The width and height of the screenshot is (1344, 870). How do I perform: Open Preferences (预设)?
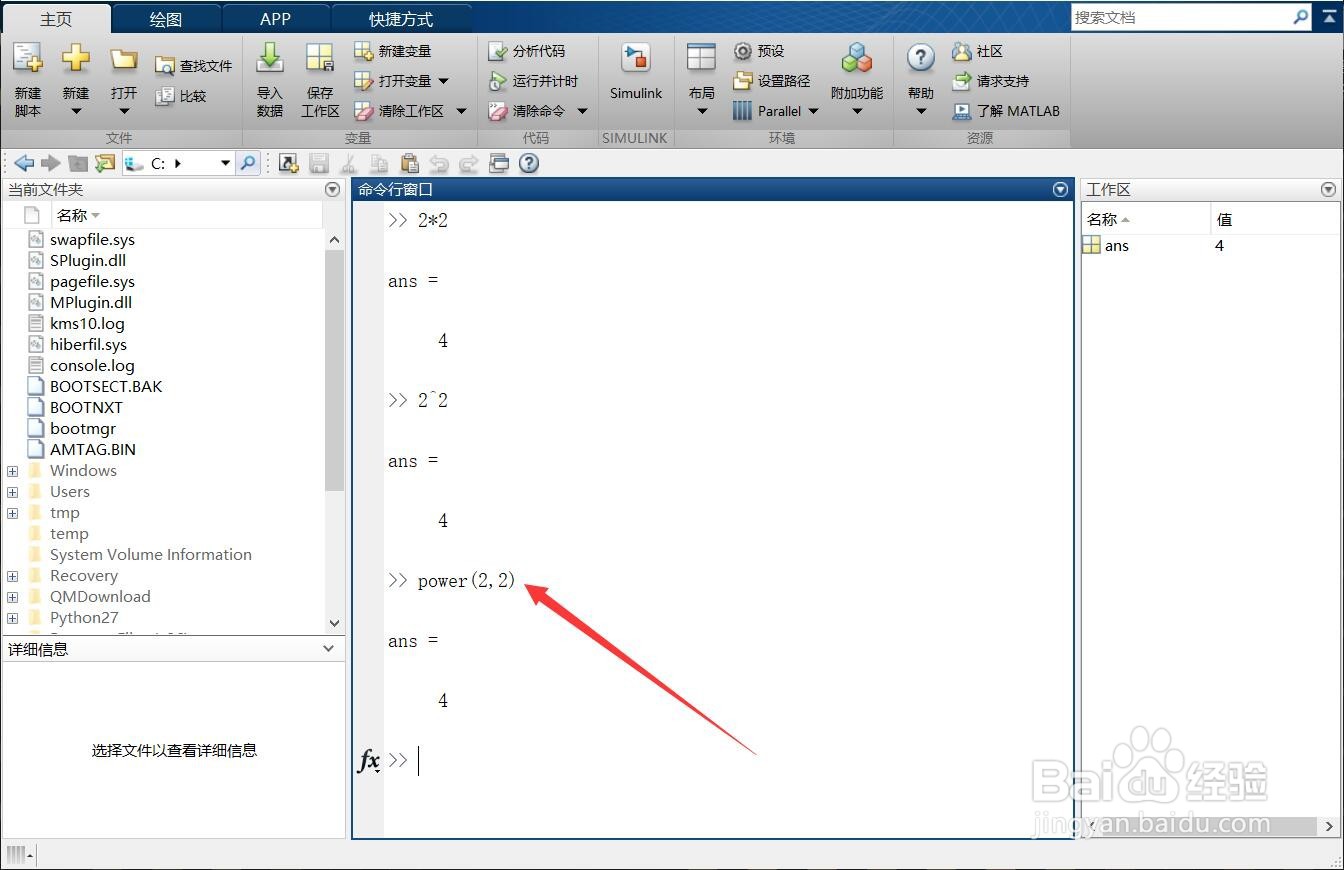coord(759,51)
